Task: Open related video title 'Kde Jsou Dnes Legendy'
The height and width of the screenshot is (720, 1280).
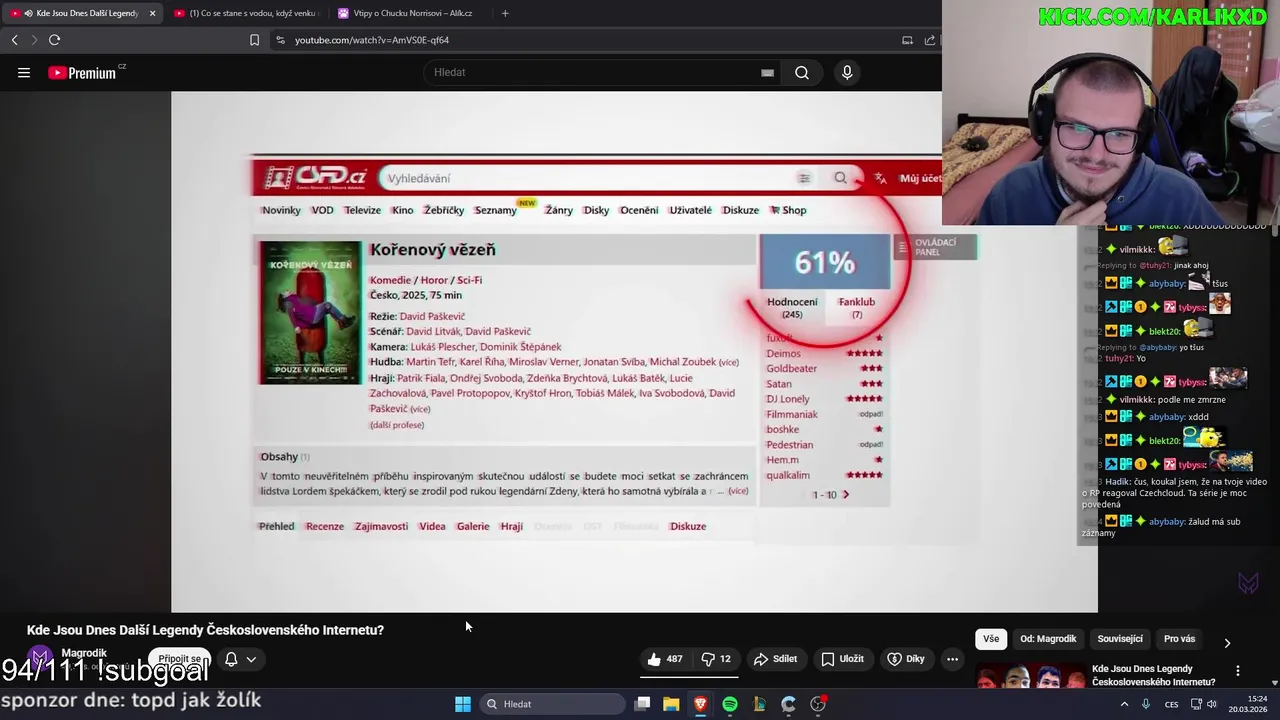Action: pyautogui.click(x=1153, y=675)
